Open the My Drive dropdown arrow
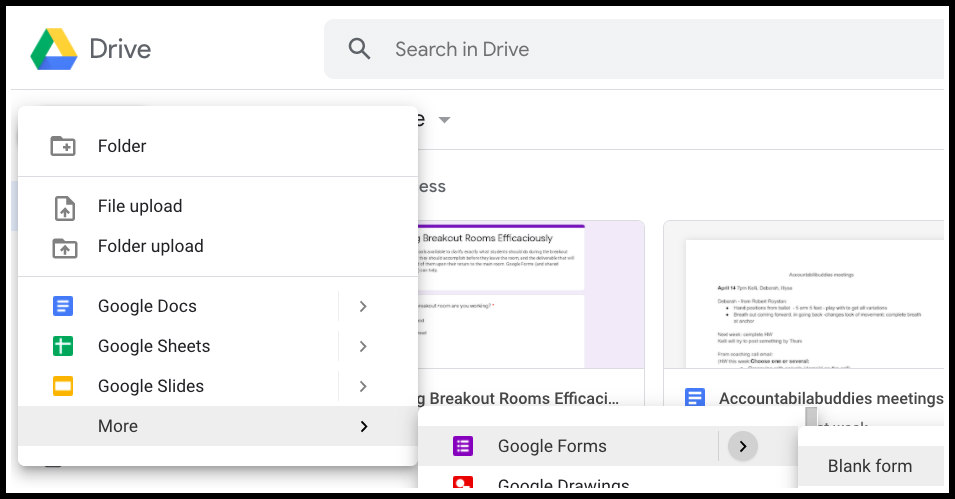955x499 pixels. click(444, 120)
